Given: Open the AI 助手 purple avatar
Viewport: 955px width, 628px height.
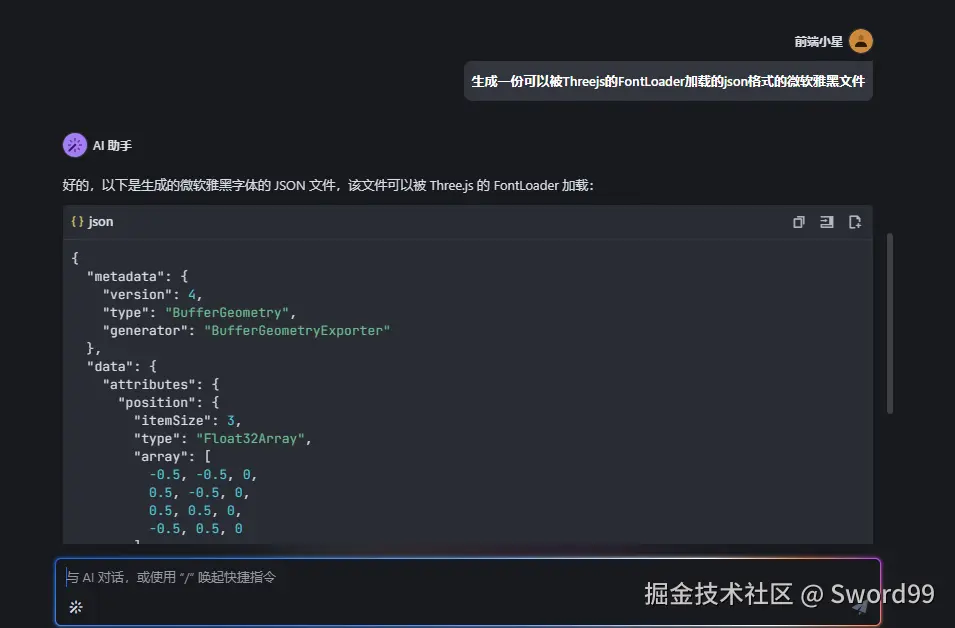Looking at the screenshot, I should tap(75, 146).
